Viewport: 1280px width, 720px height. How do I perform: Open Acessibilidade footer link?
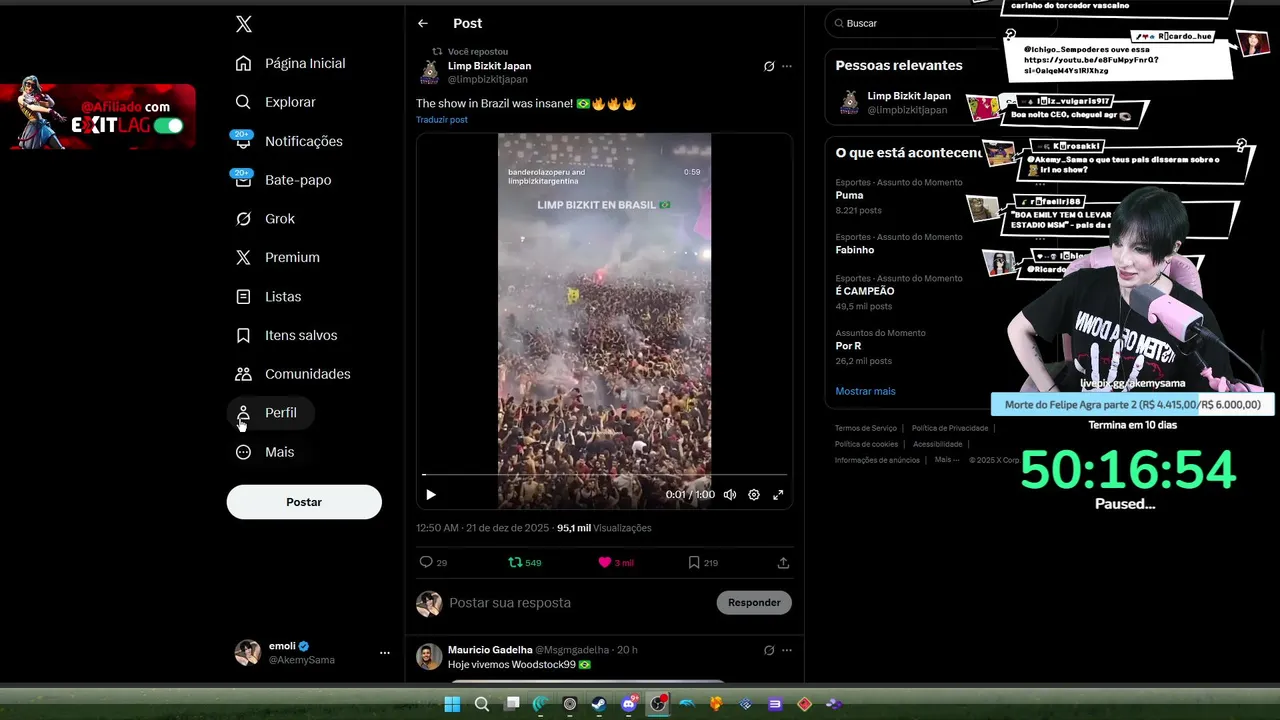pos(937,444)
